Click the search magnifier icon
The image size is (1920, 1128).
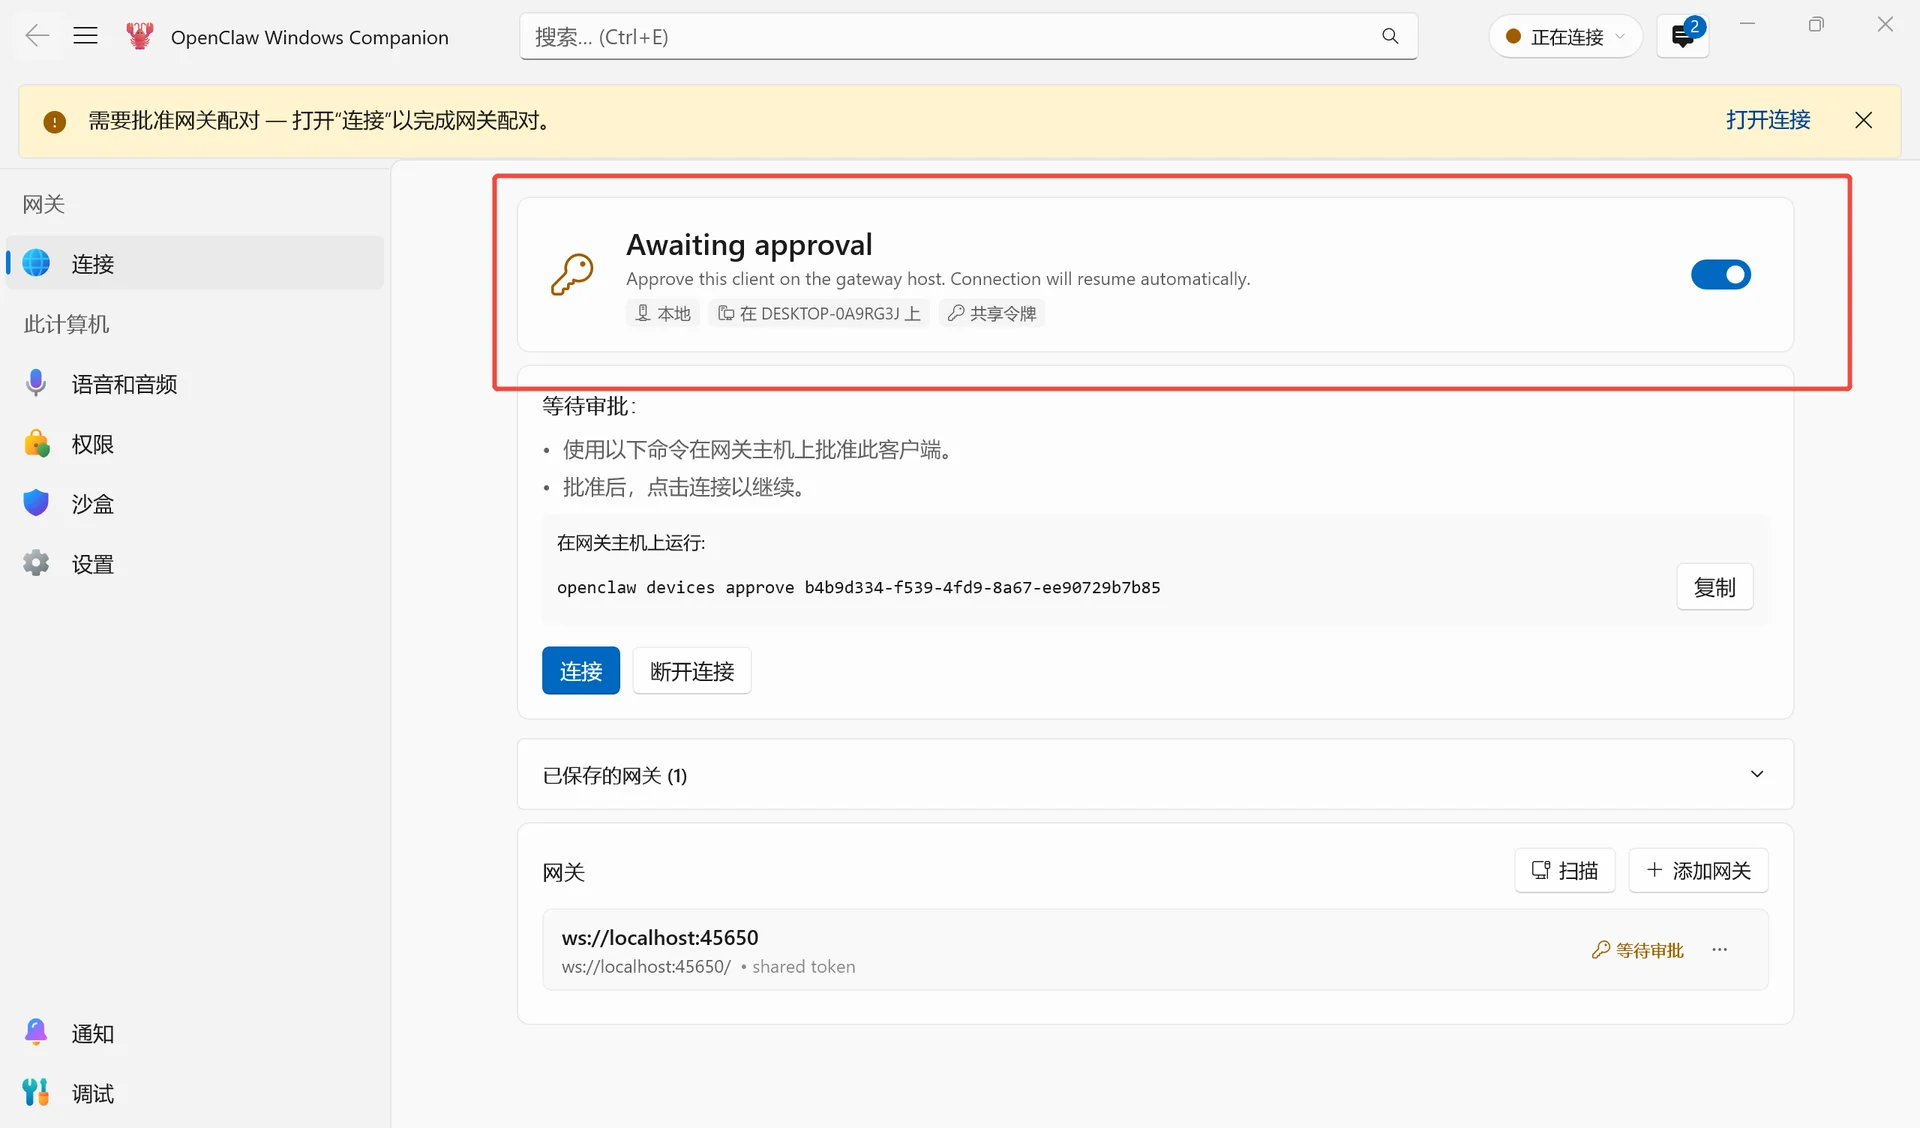1390,36
